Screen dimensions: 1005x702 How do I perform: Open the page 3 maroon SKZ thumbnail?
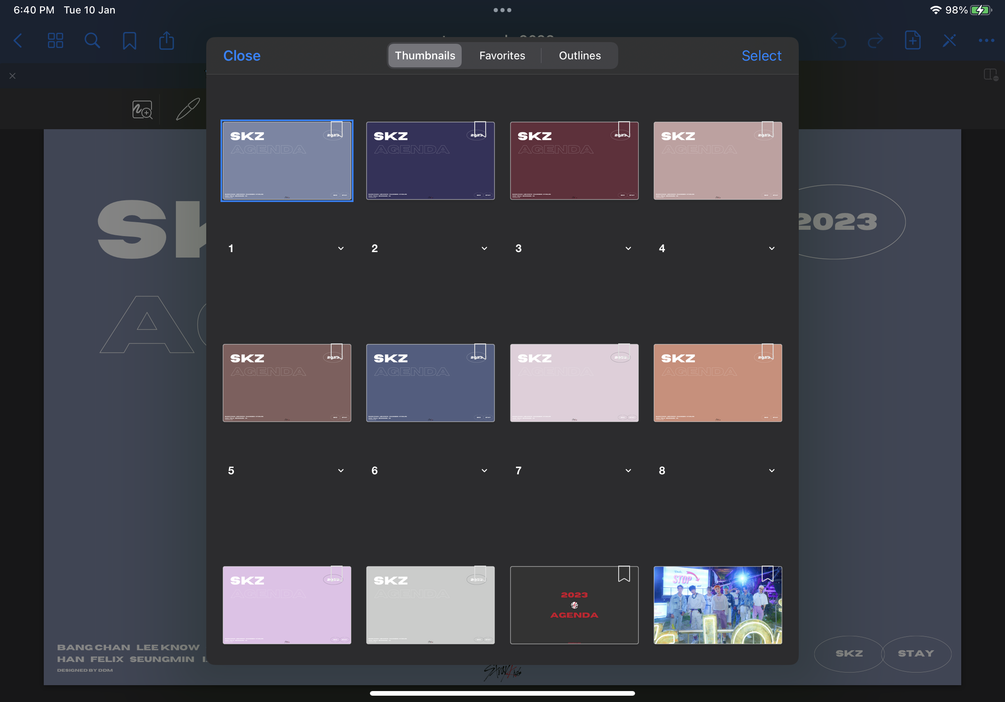[574, 161]
